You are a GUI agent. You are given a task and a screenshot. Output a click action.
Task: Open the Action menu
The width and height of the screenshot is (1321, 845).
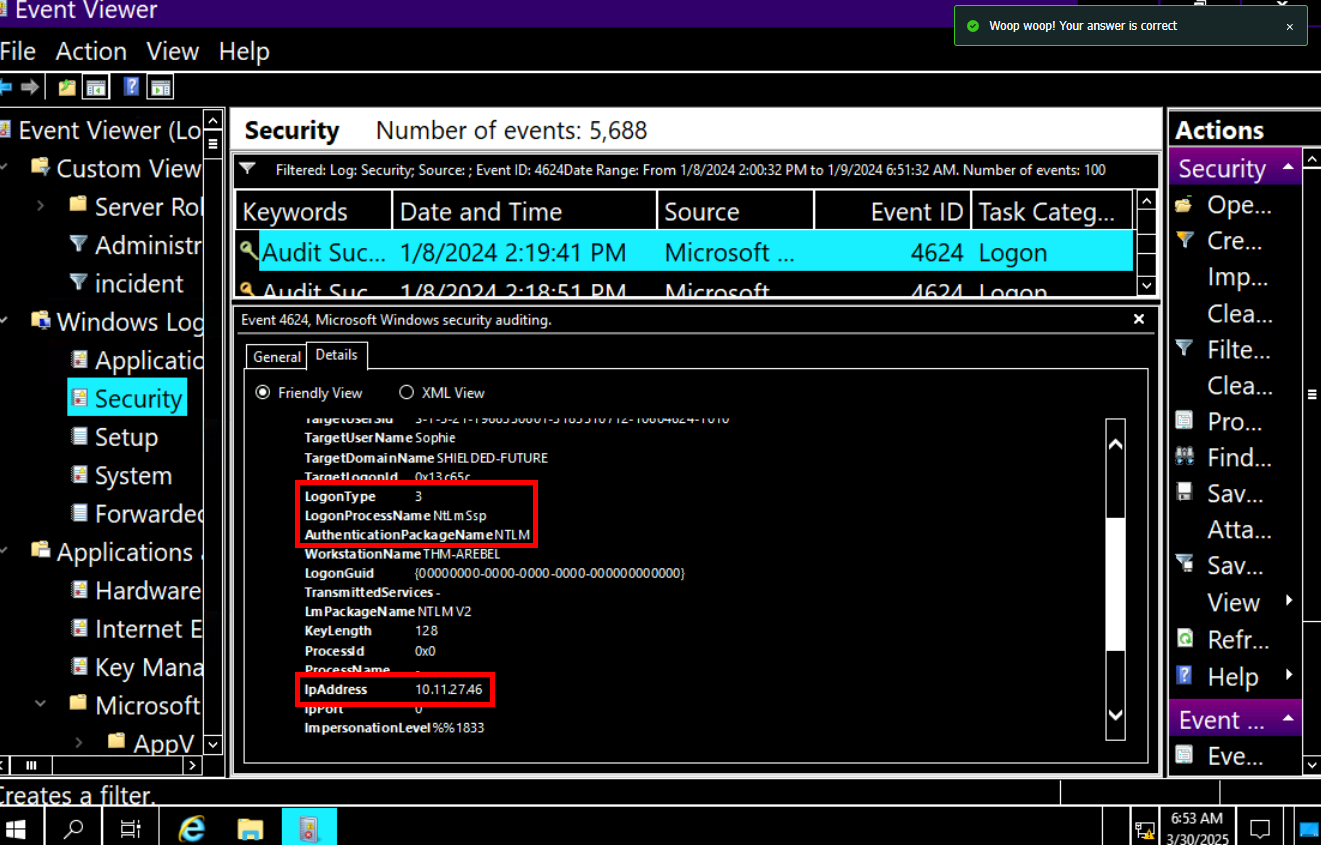91,51
